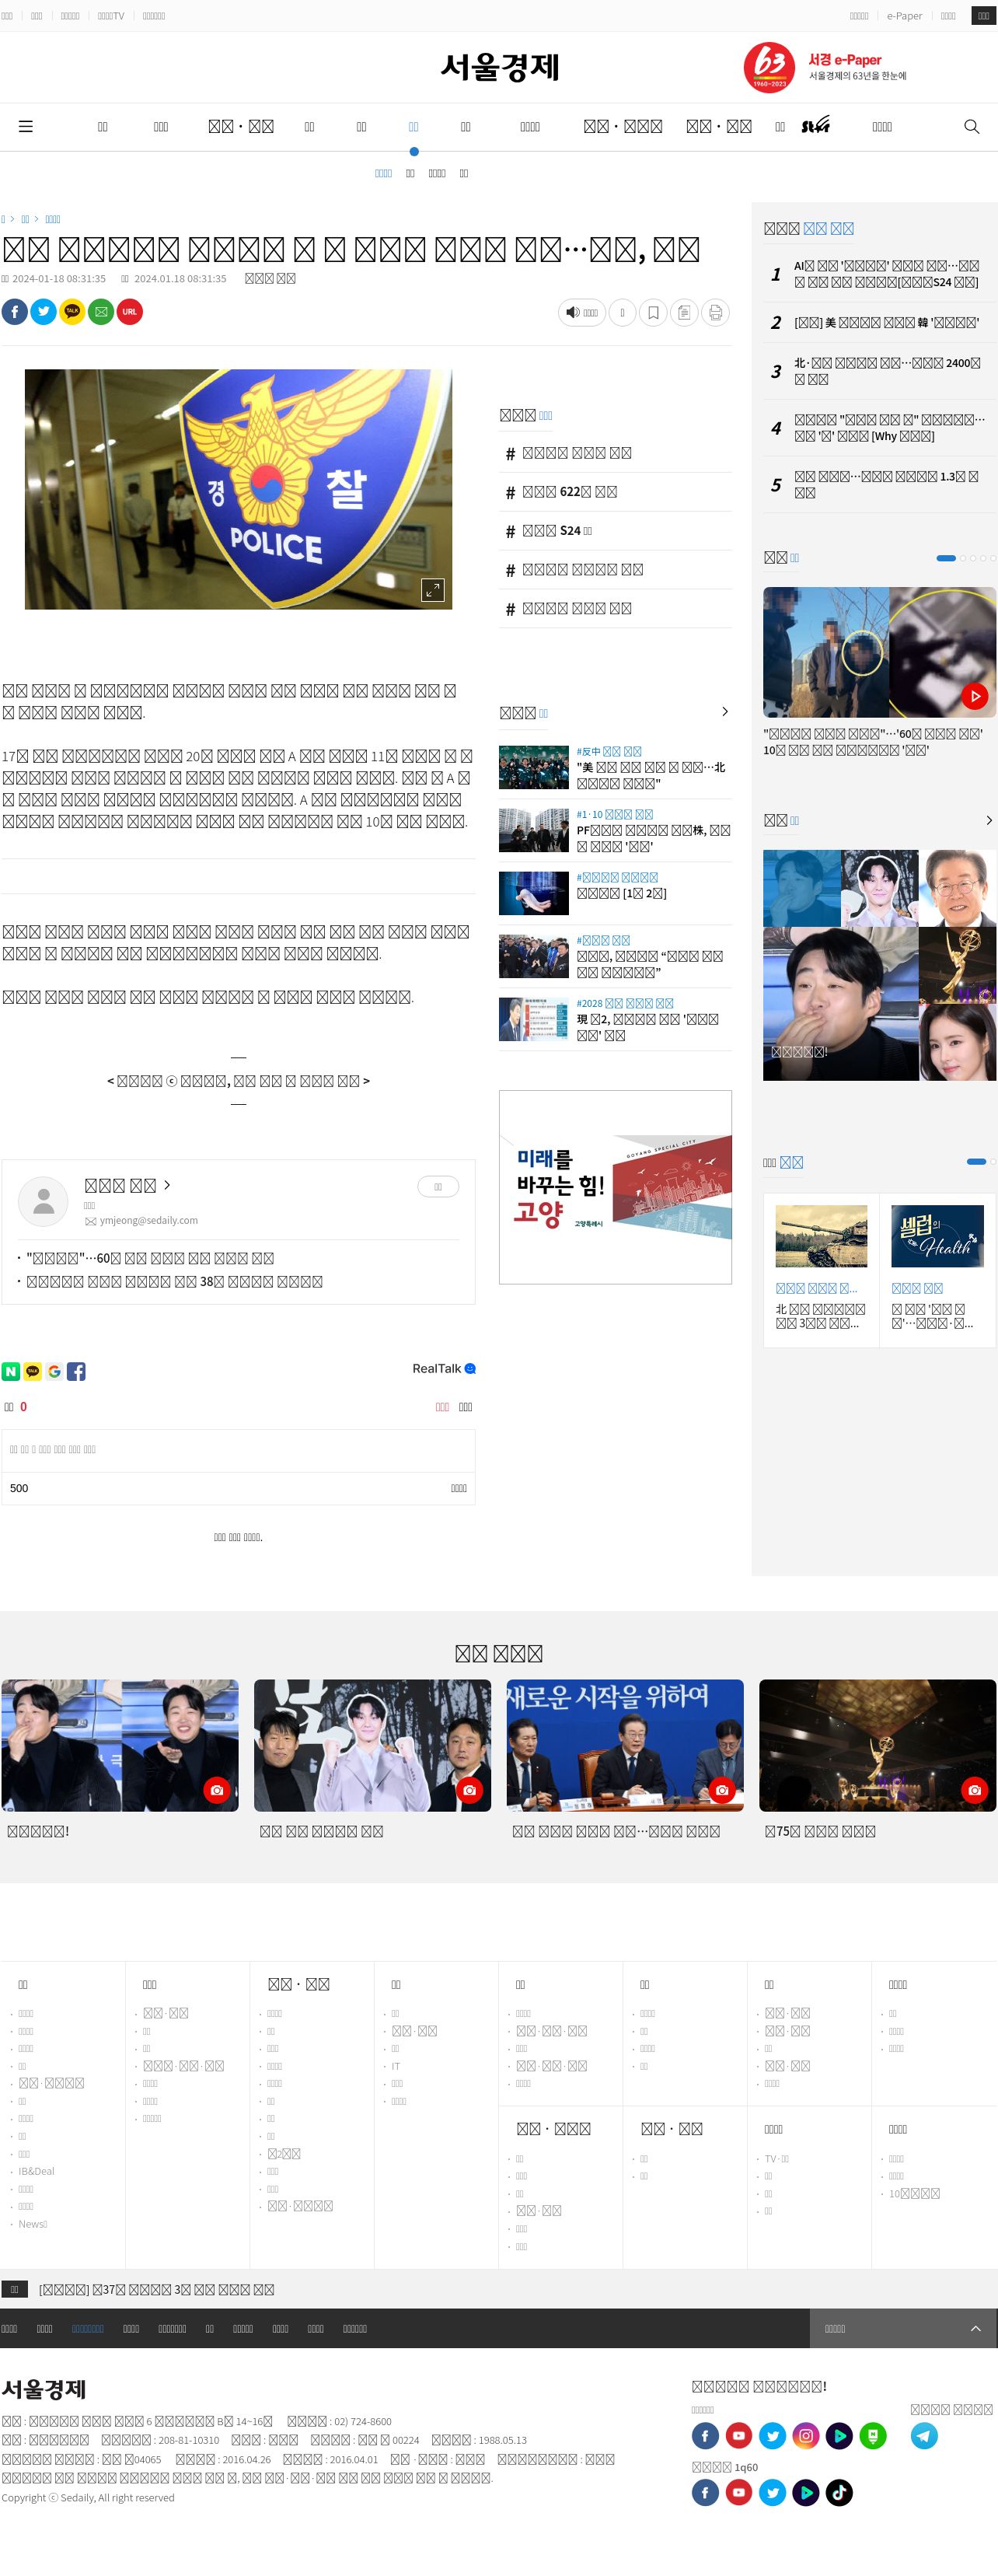Share the article on Facebook from the top share row

(15, 312)
